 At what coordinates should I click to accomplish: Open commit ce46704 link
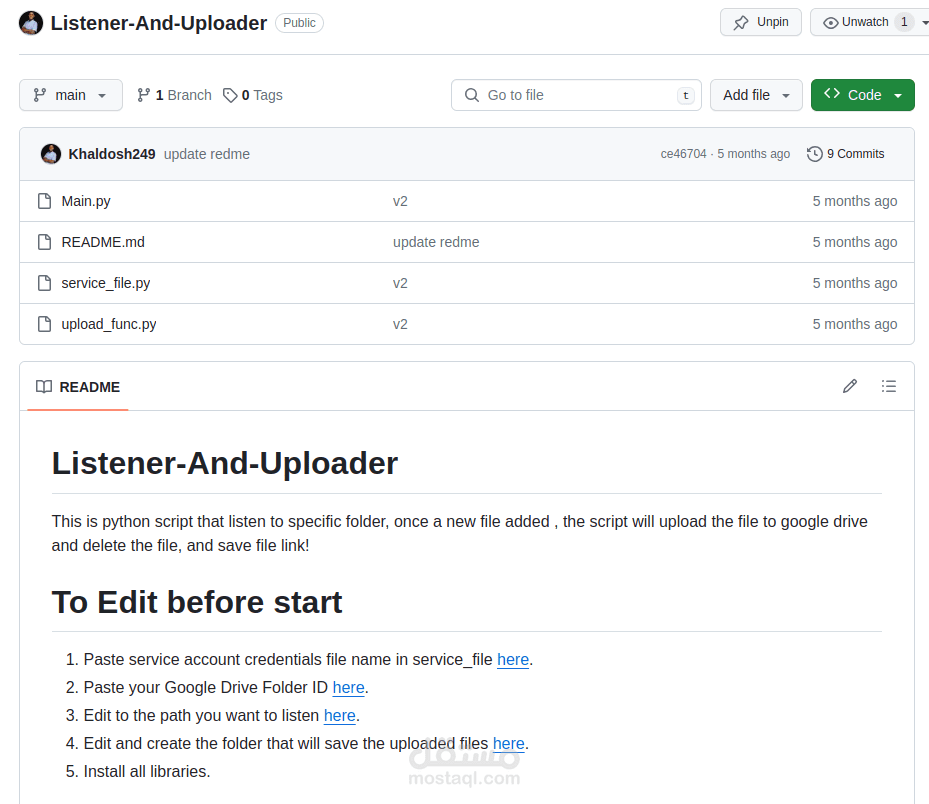[683, 154]
